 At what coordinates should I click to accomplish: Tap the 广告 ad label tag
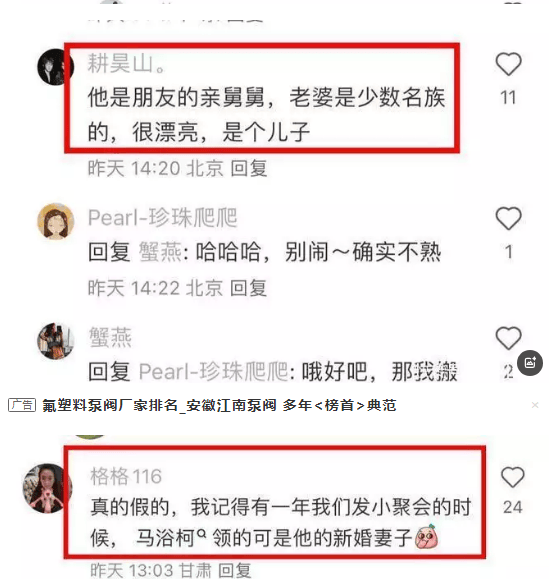tap(22, 405)
